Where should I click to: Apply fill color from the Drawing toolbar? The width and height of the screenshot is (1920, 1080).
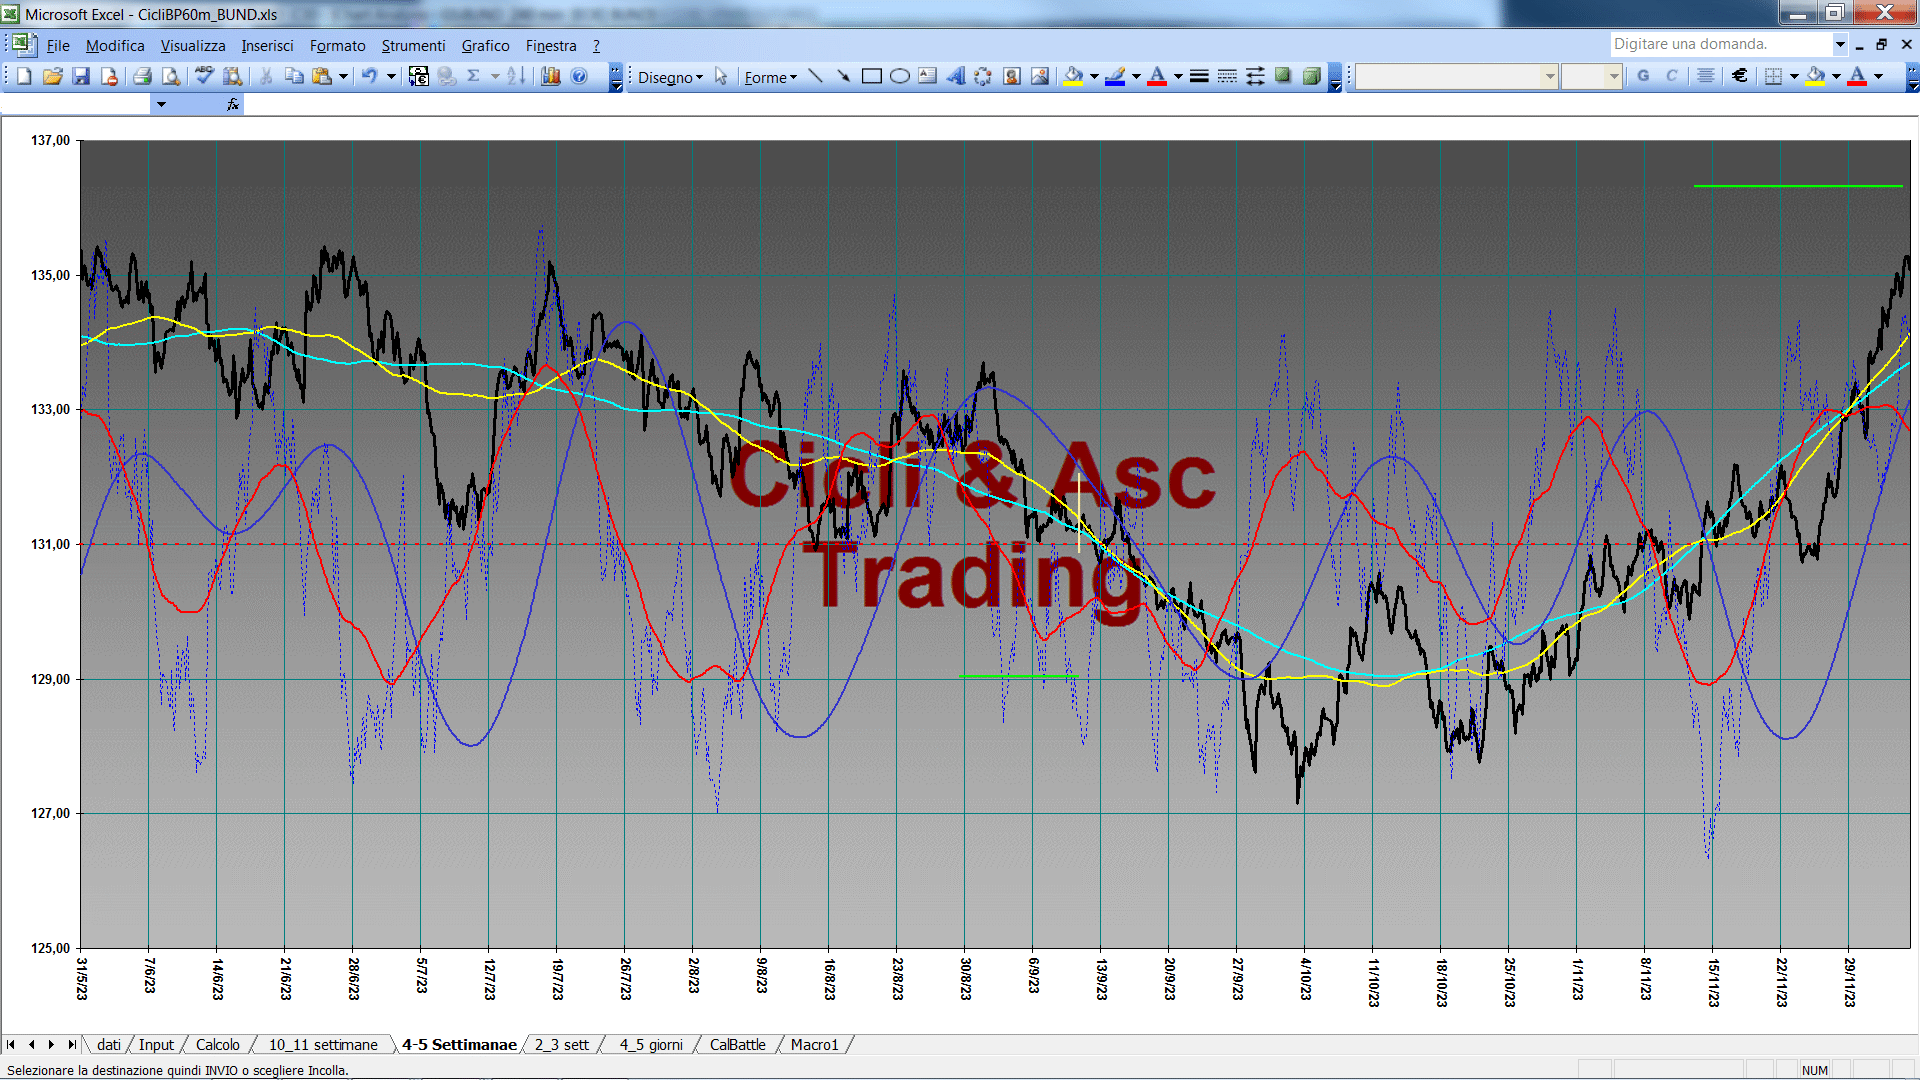(1074, 76)
